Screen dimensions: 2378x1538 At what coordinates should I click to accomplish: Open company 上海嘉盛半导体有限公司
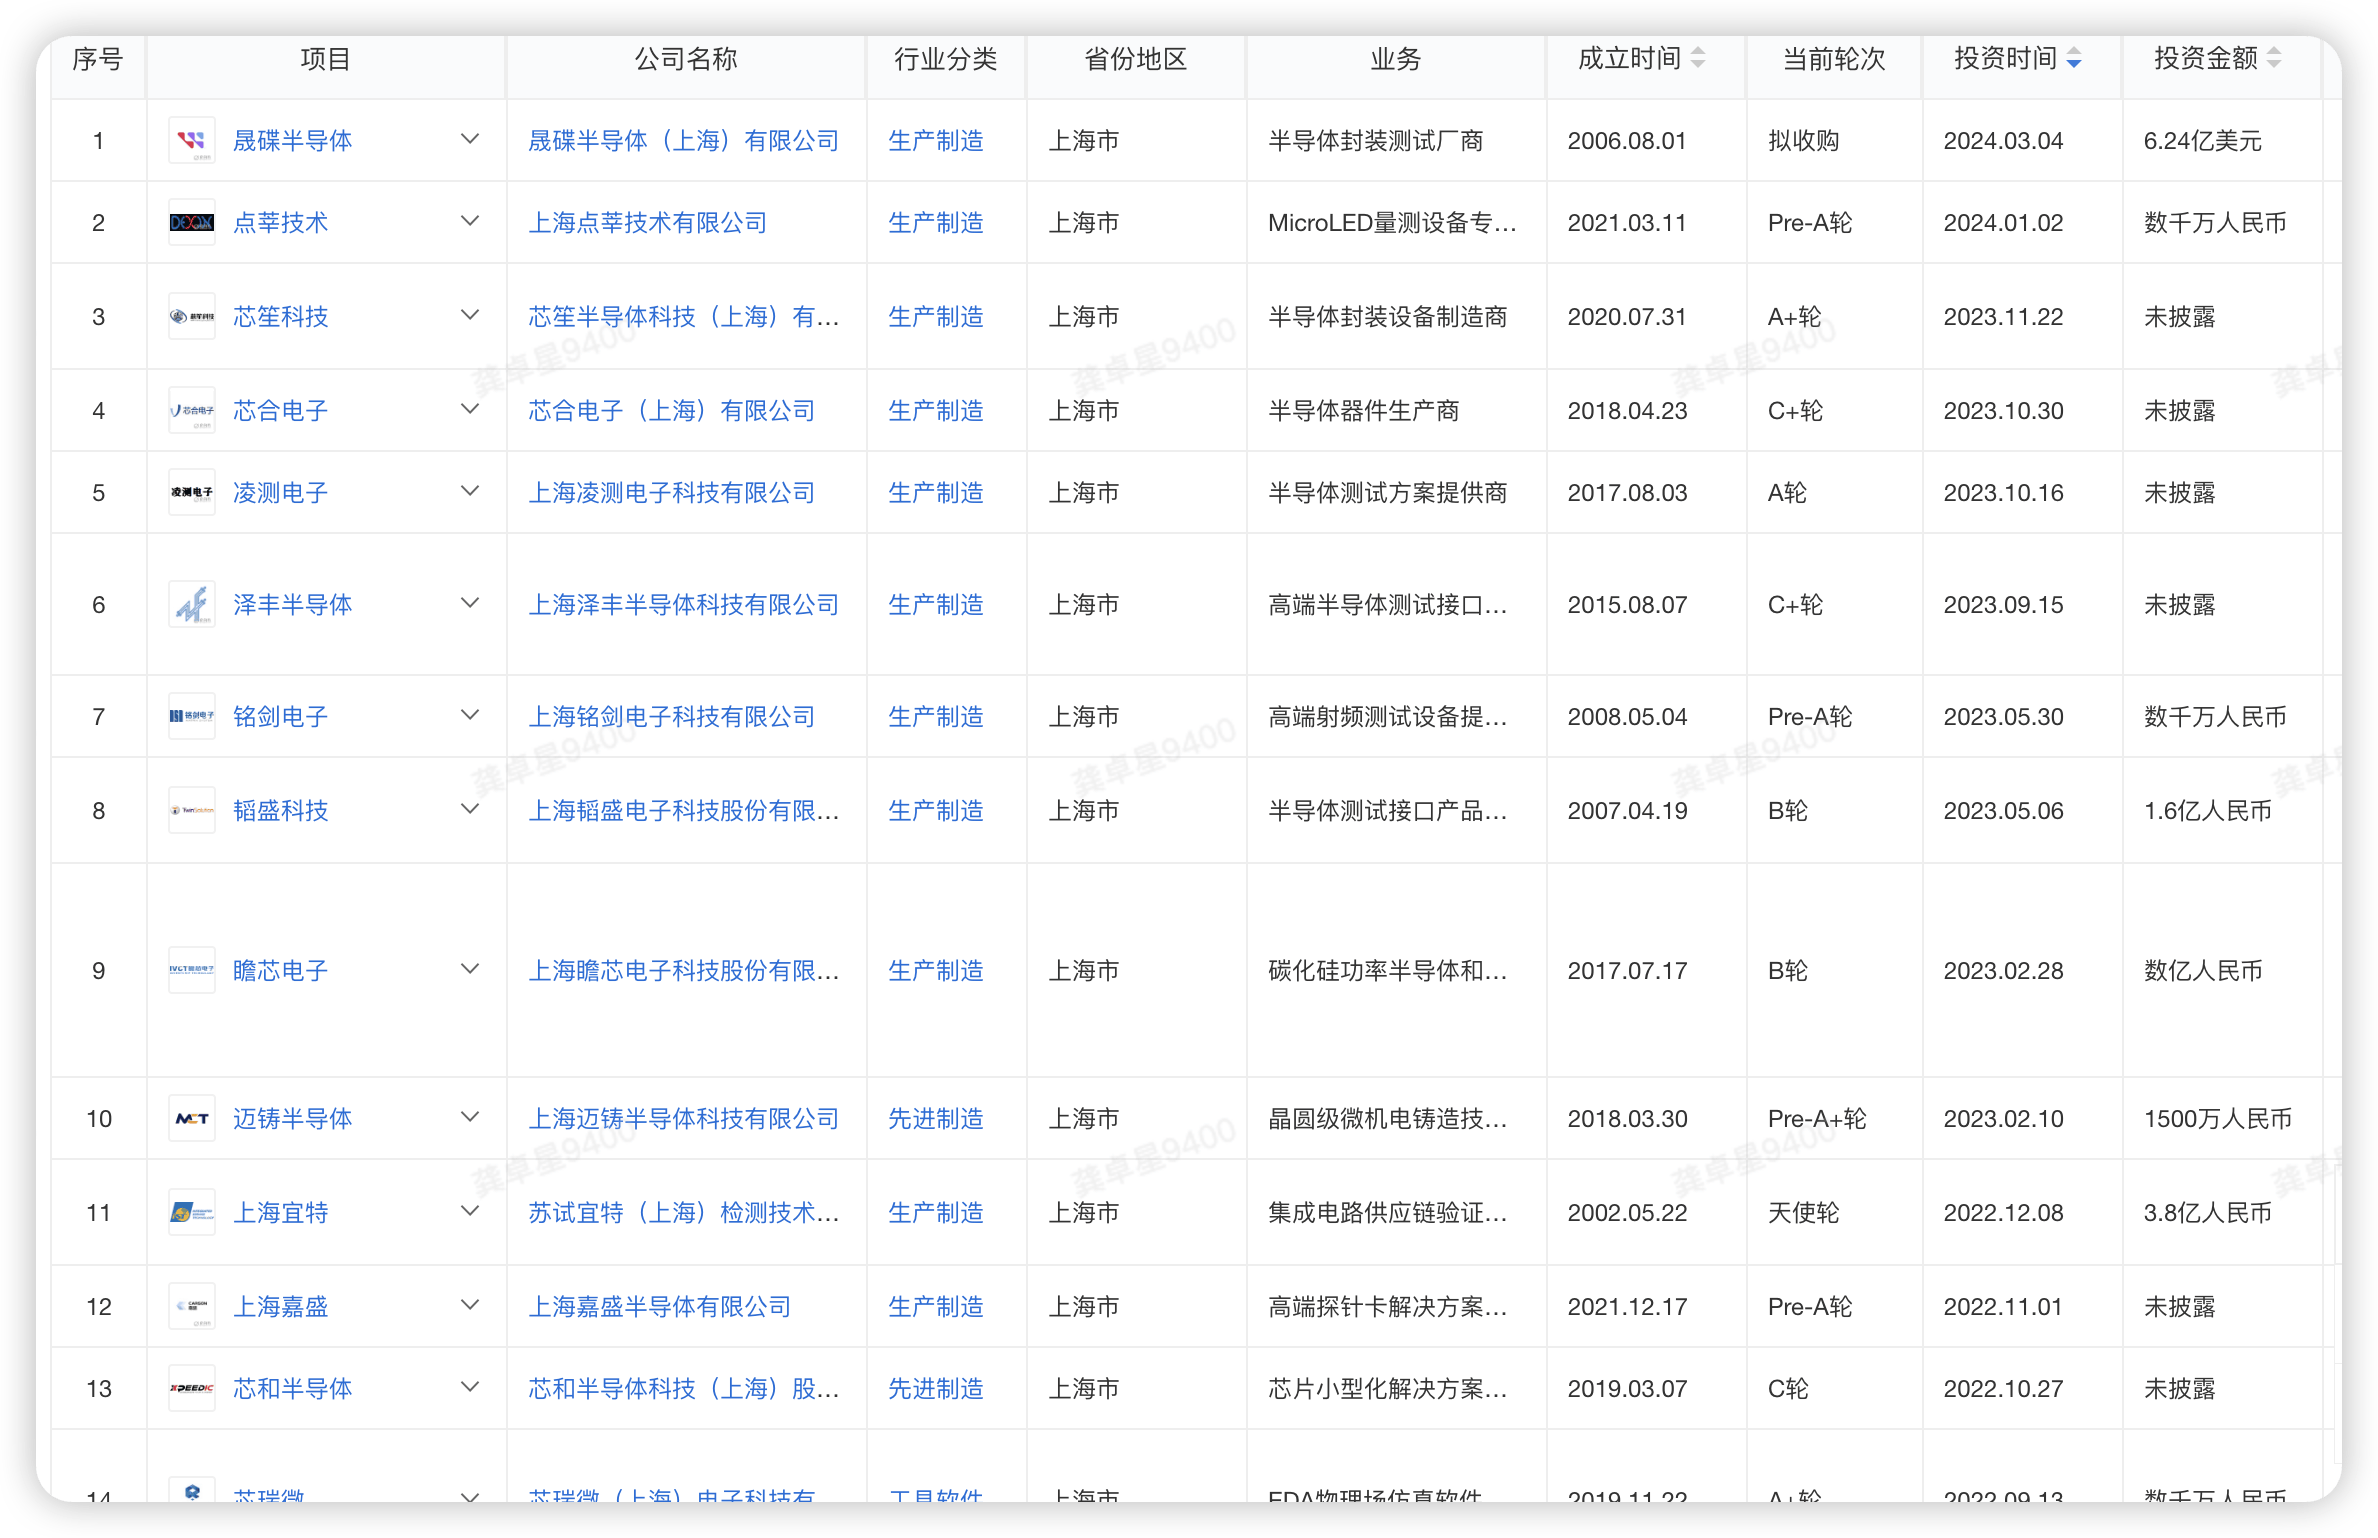click(x=660, y=1307)
